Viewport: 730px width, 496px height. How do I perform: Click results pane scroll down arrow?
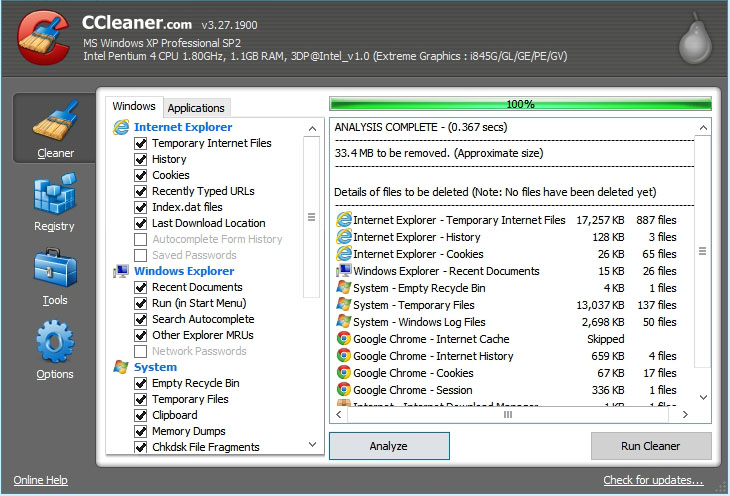point(703,397)
